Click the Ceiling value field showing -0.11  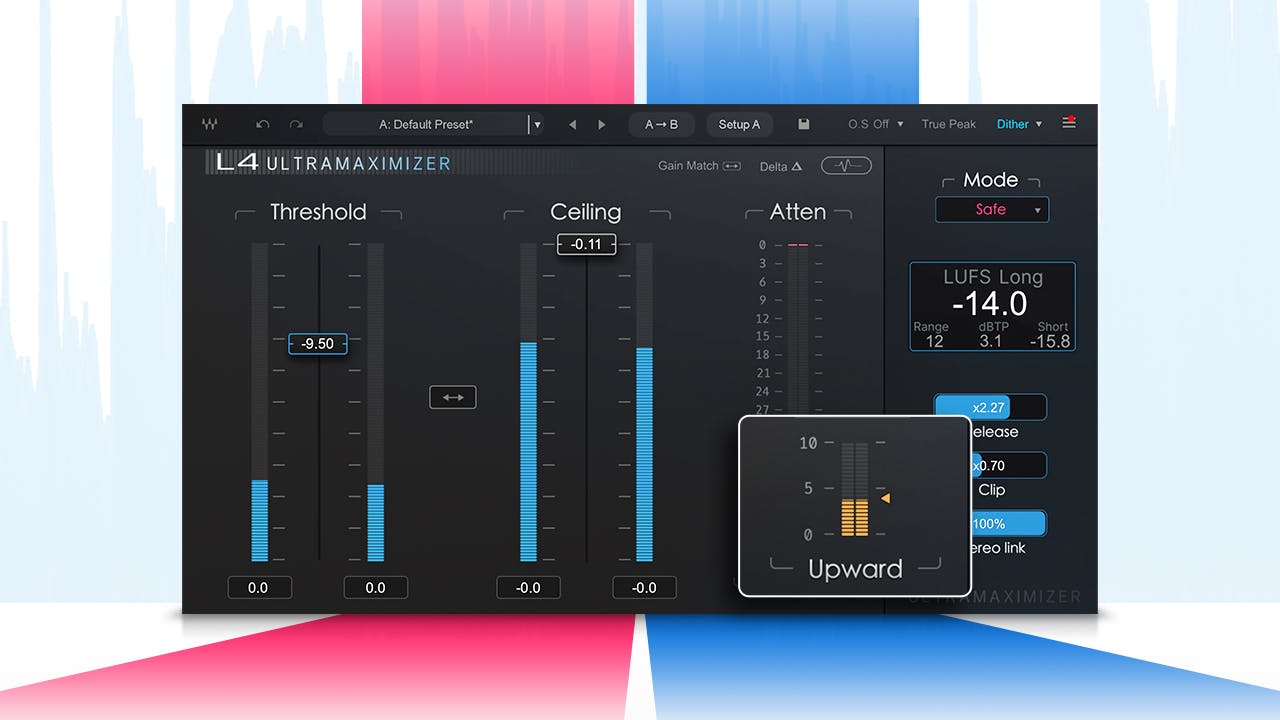[x=586, y=243]
